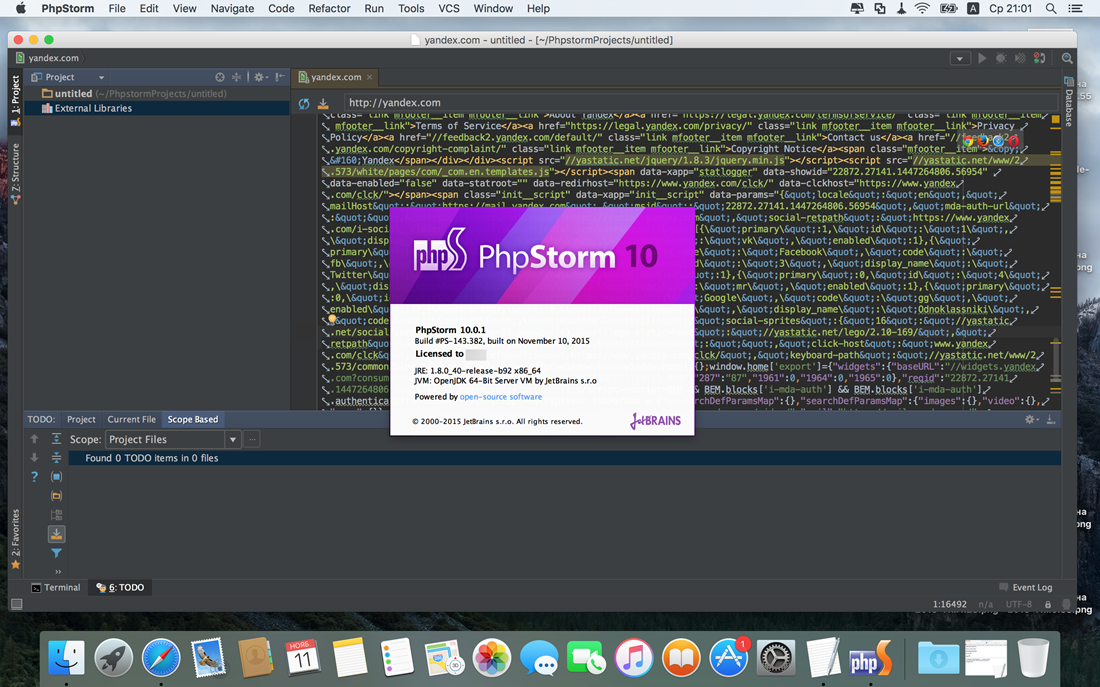The width and height of the screenshot is (1100, 687).
Task: Click the Debug bug icon
Action: (1001, 58)
